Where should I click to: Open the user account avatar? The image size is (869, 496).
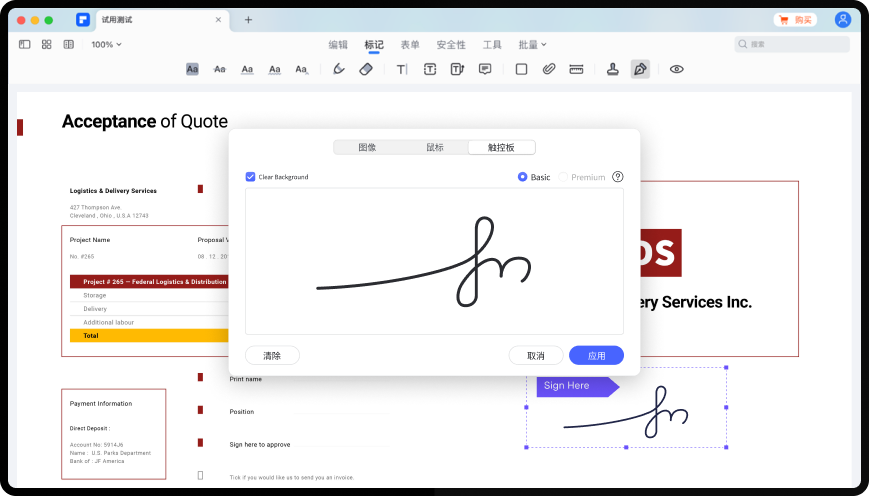tap(842, 20)
